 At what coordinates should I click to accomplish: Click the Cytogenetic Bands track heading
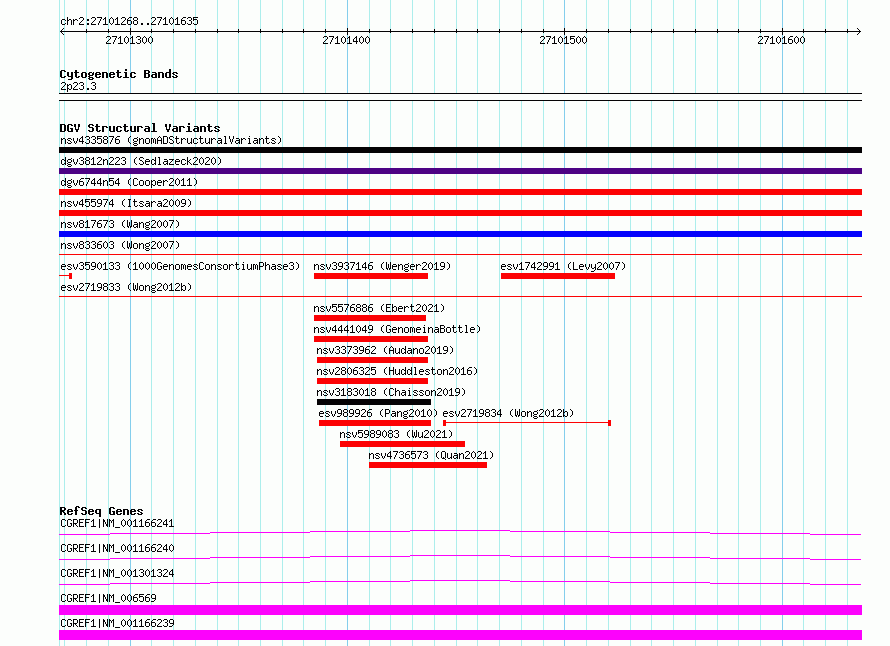pyautogui.click(x=119, y=74)
